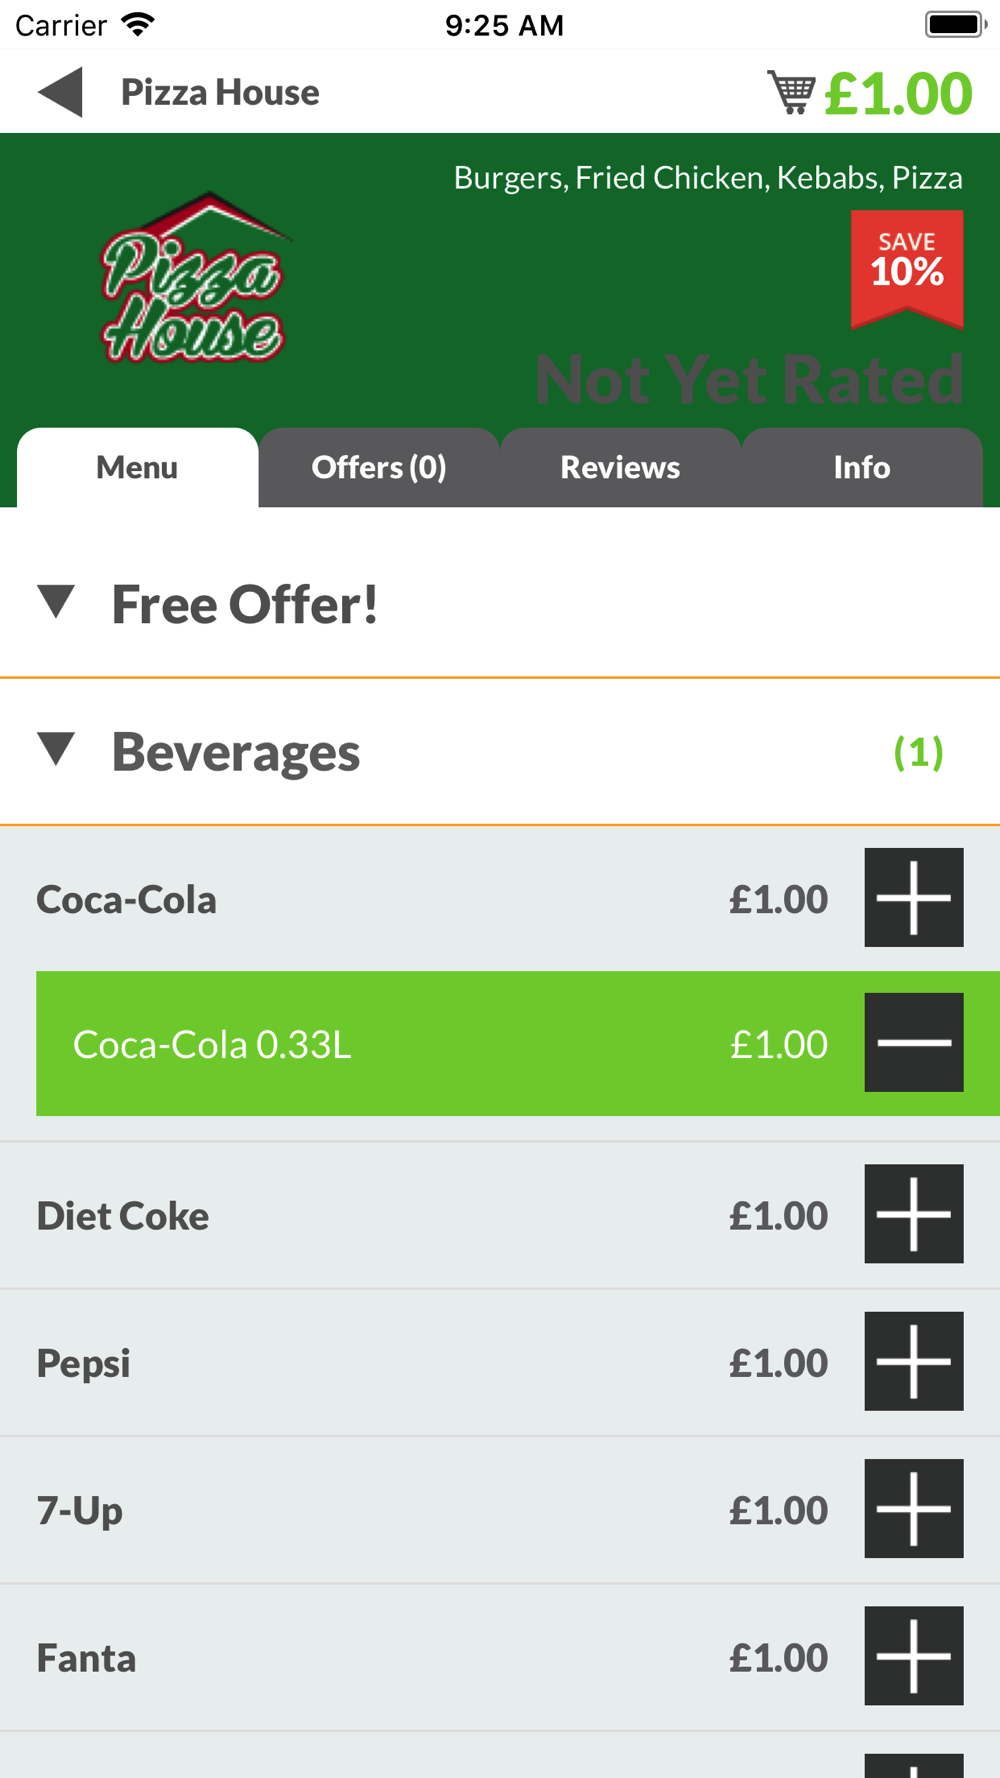Tap the back arrow icon
Screen dimensions: 1000x1778
pyautogui.click(x=60, y=93)
